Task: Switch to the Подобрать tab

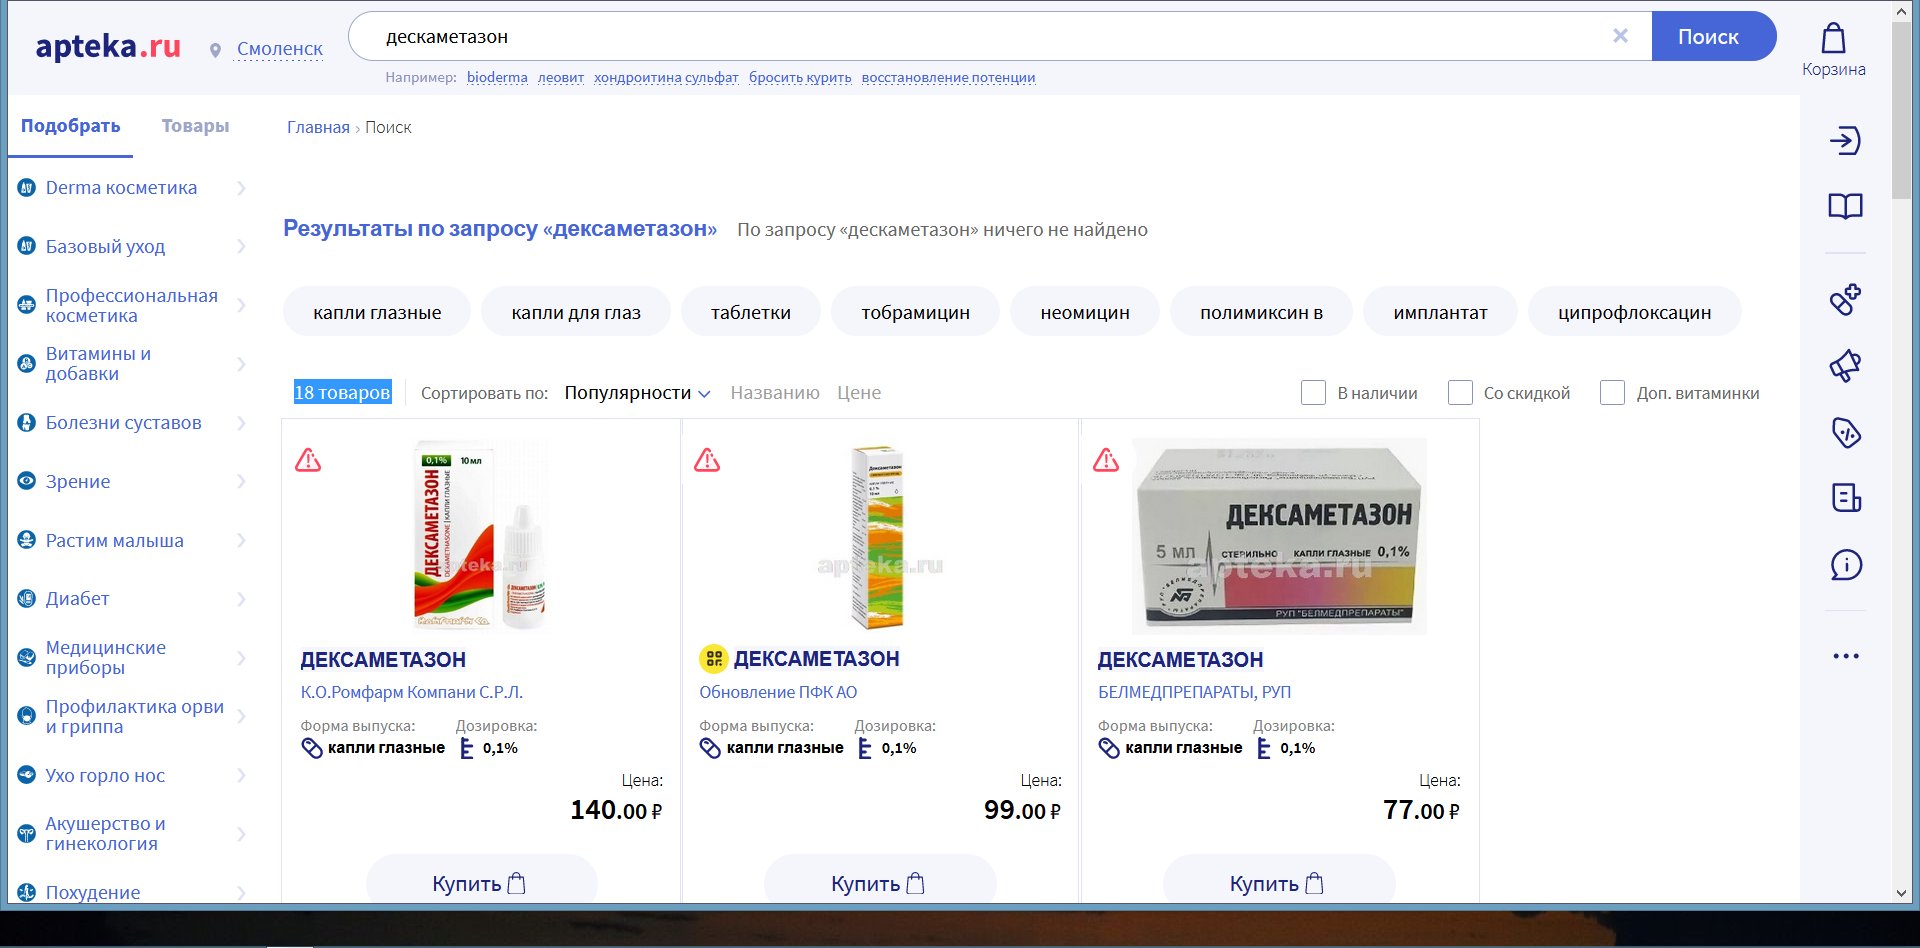Action: pyautogui.click(x=70, y=126)
